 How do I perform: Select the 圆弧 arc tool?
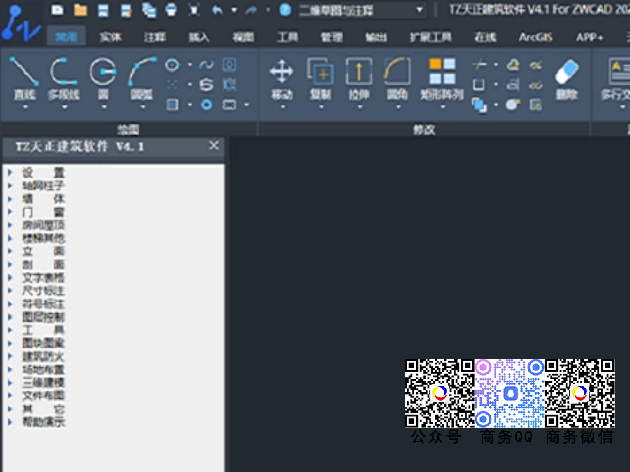142,78
